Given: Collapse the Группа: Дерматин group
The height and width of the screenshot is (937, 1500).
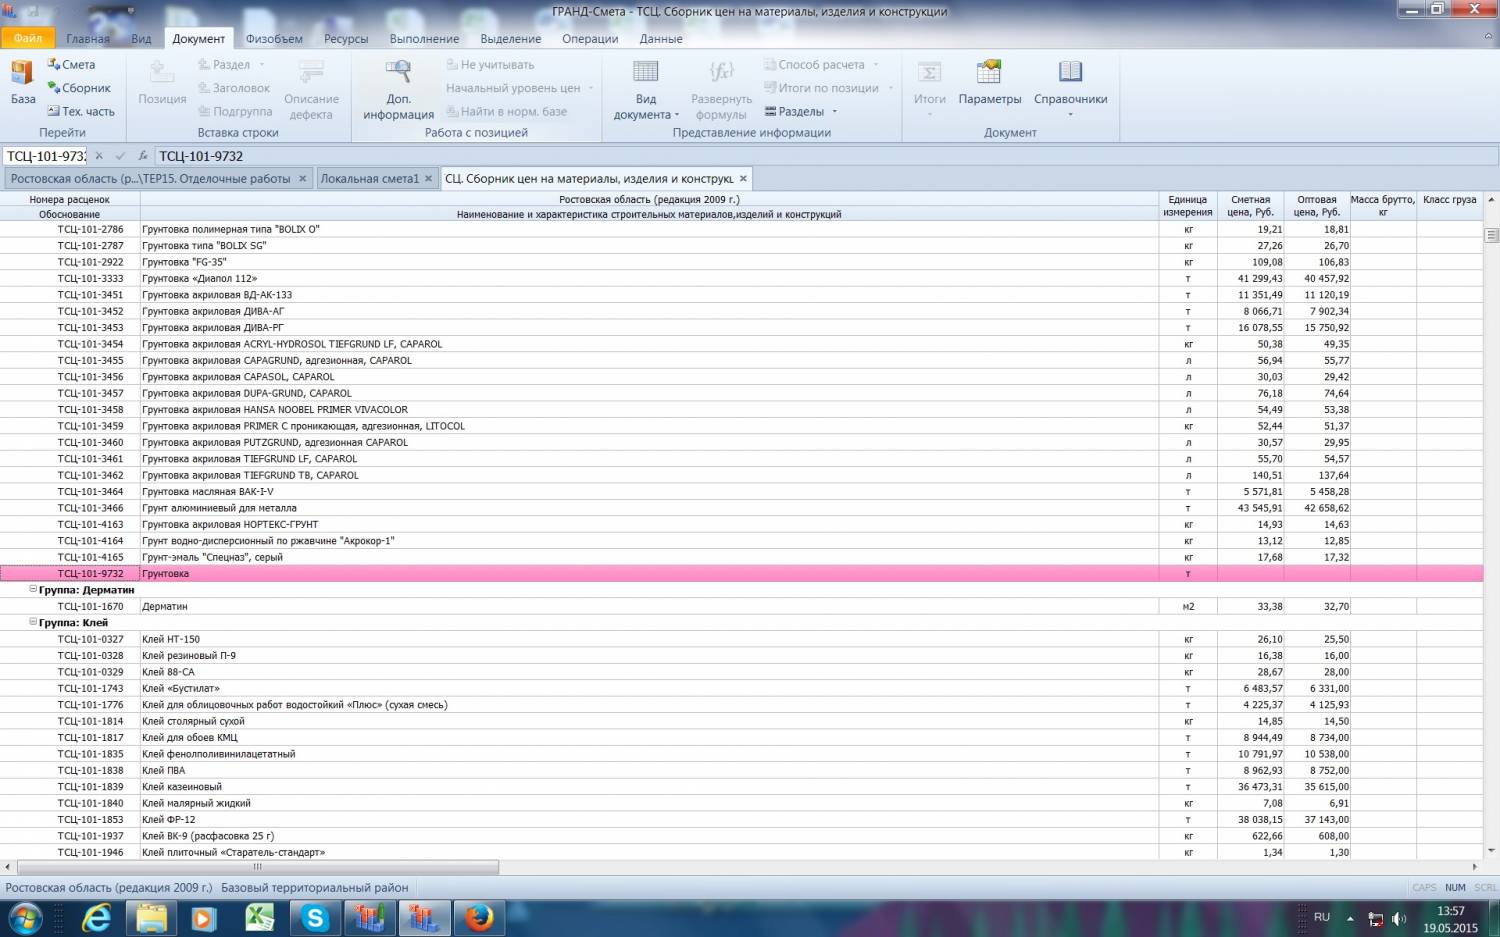Looking at the screenshot, I should coord(33,589).
